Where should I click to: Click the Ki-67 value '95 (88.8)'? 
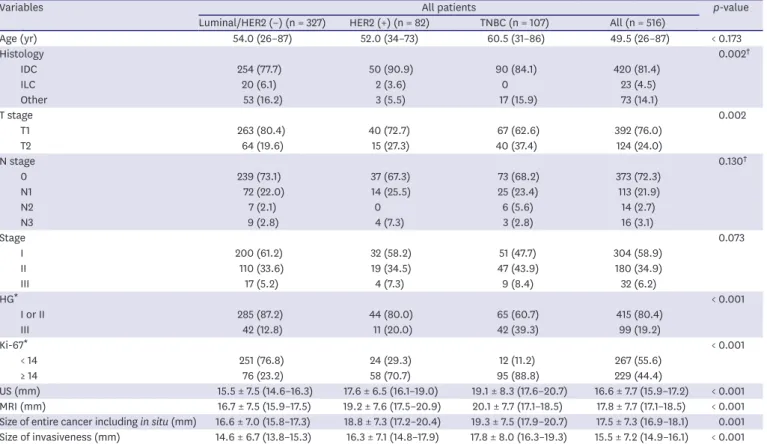pos(516,376)
